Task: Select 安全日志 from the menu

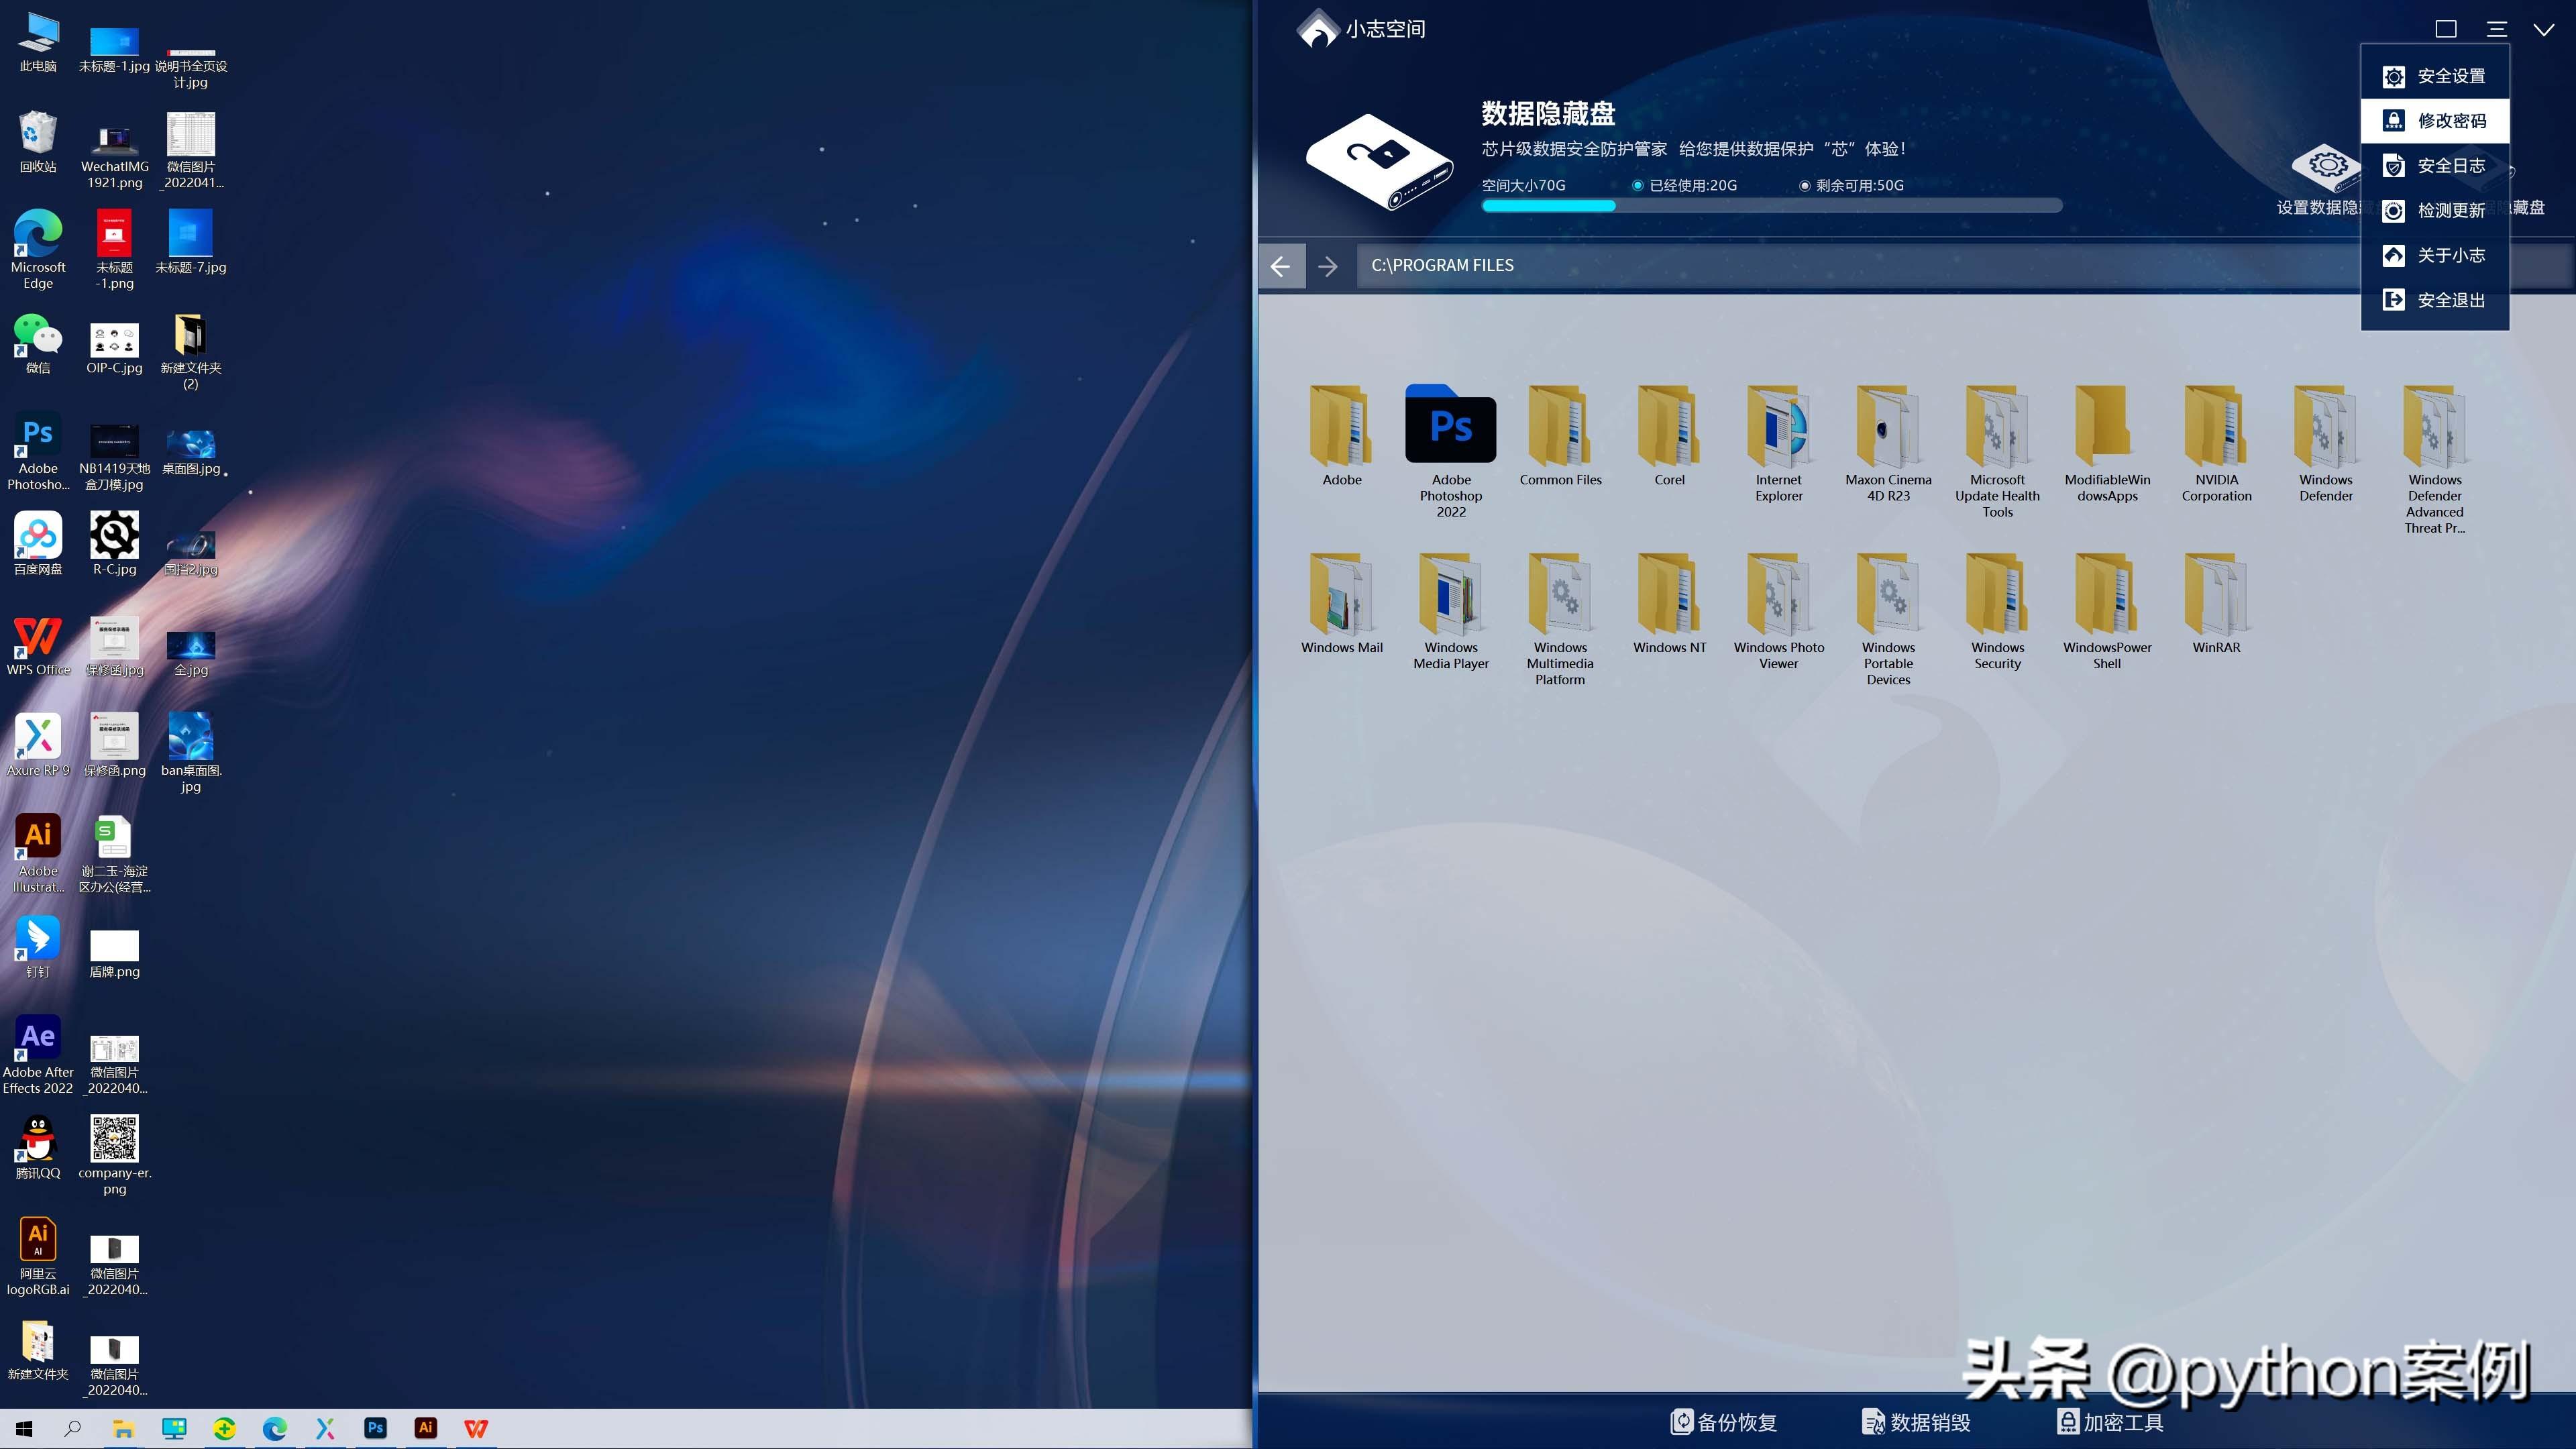Action: tap(2434, 166)
